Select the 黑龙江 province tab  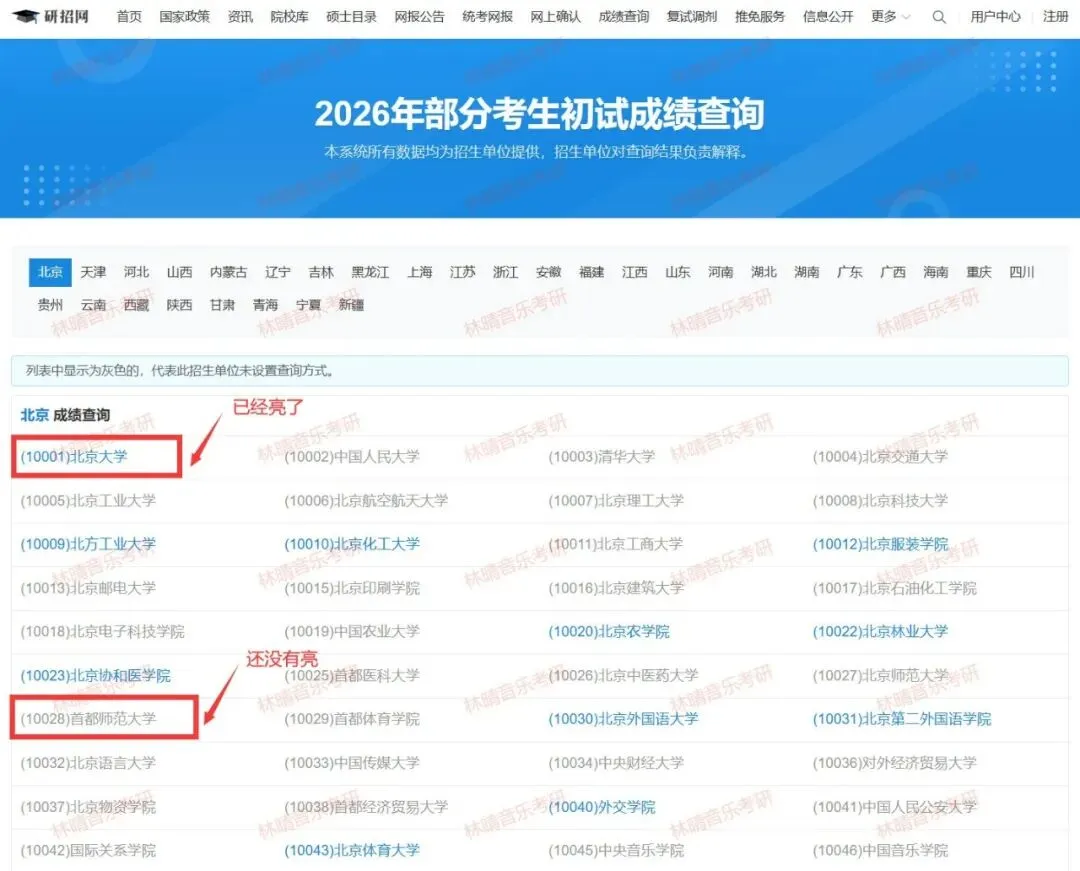[370, 272]
